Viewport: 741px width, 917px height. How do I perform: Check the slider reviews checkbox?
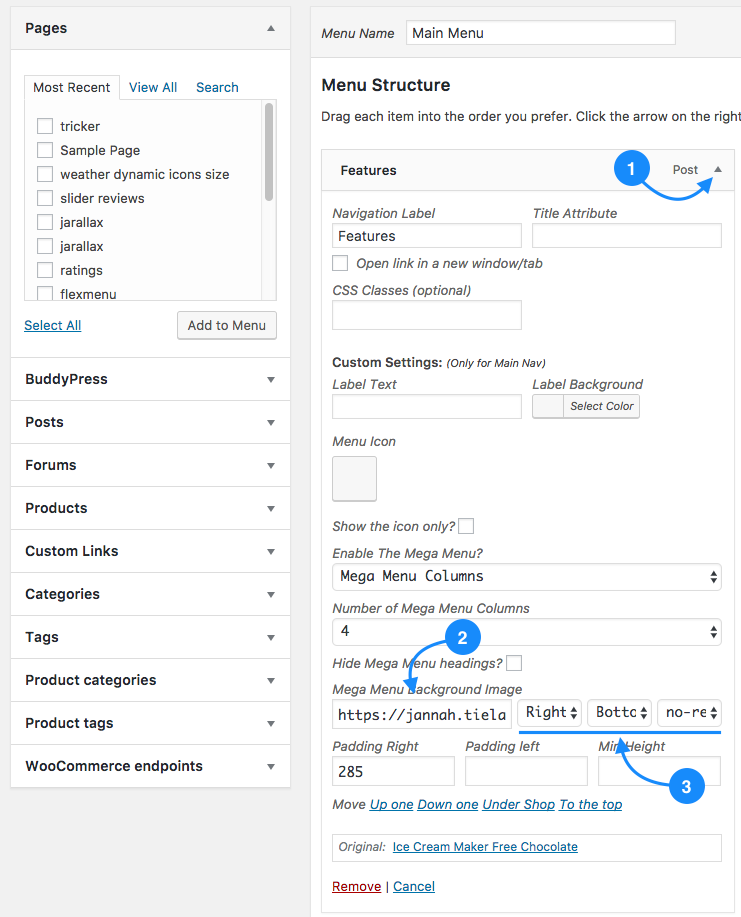pyautogui.click(x=45, y=198)
